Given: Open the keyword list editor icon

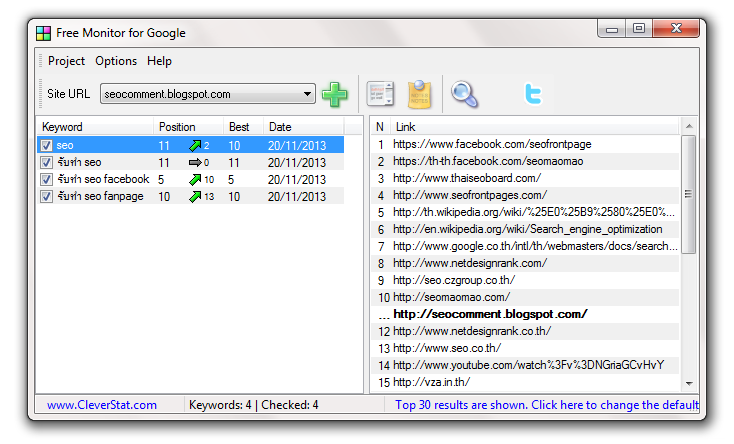Looking at the screenshot, I should click(380, 94).
